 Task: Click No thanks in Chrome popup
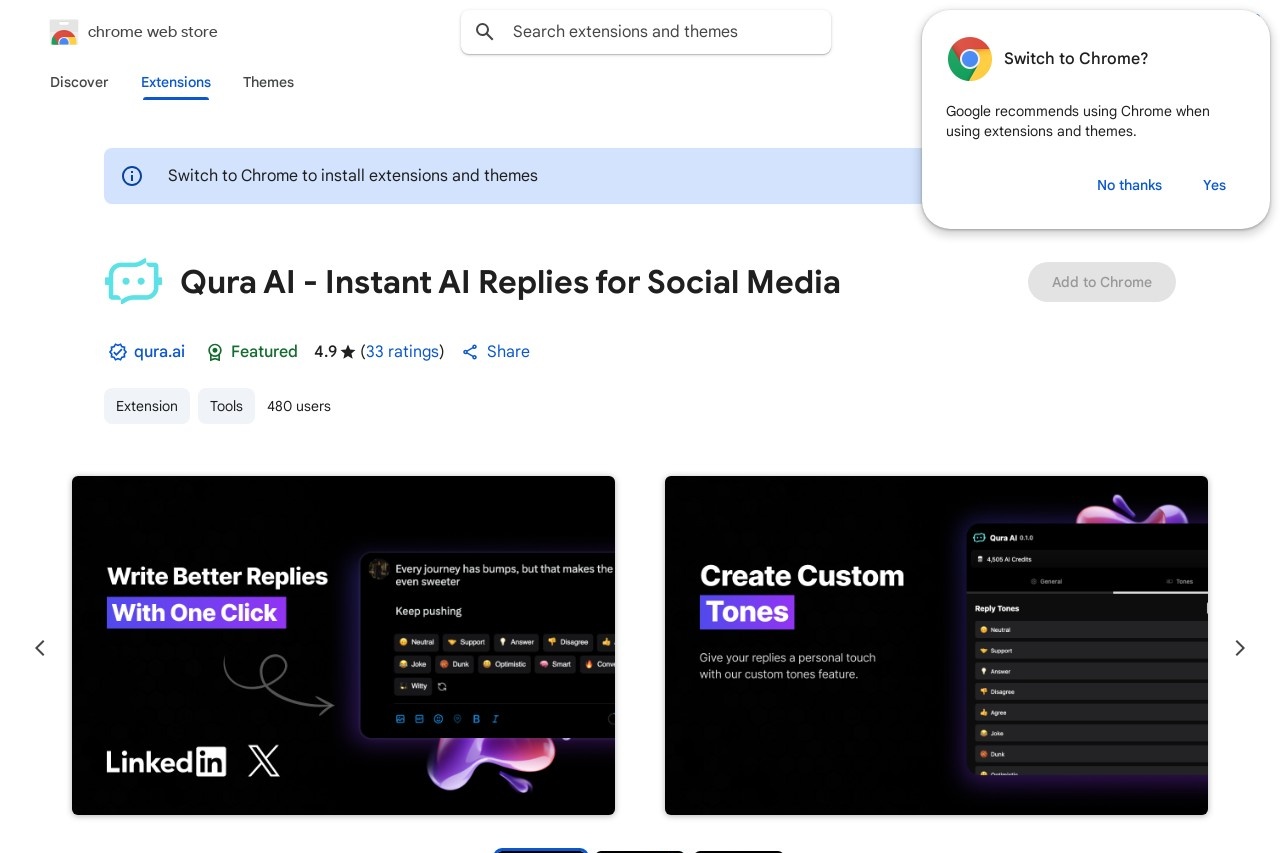point(1129,185)
